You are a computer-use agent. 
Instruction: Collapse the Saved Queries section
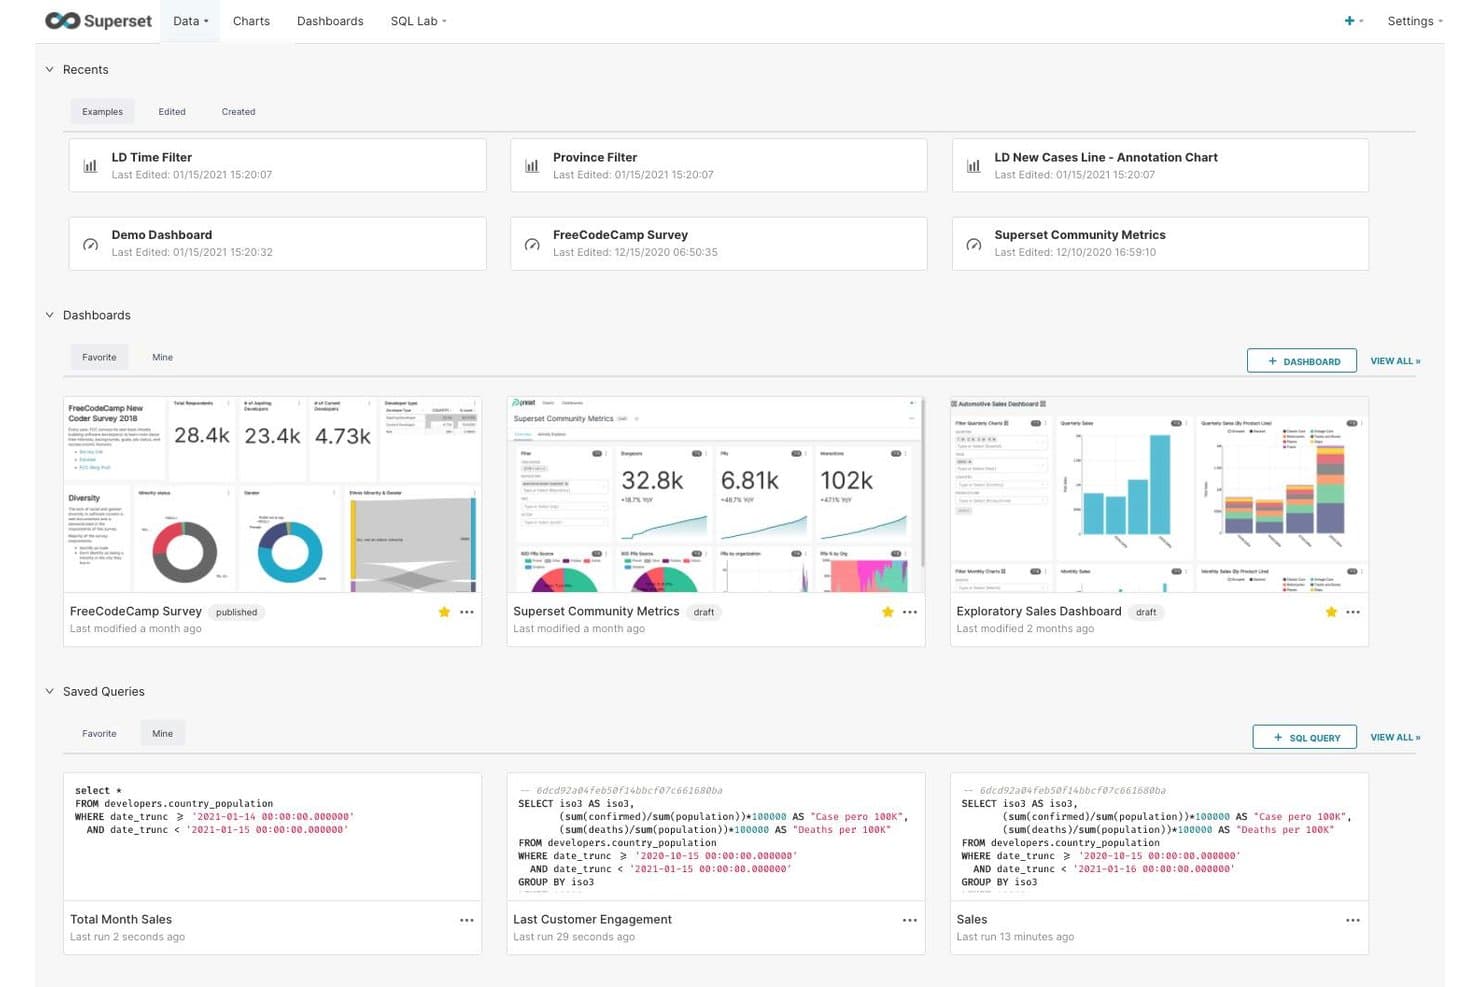50,691
